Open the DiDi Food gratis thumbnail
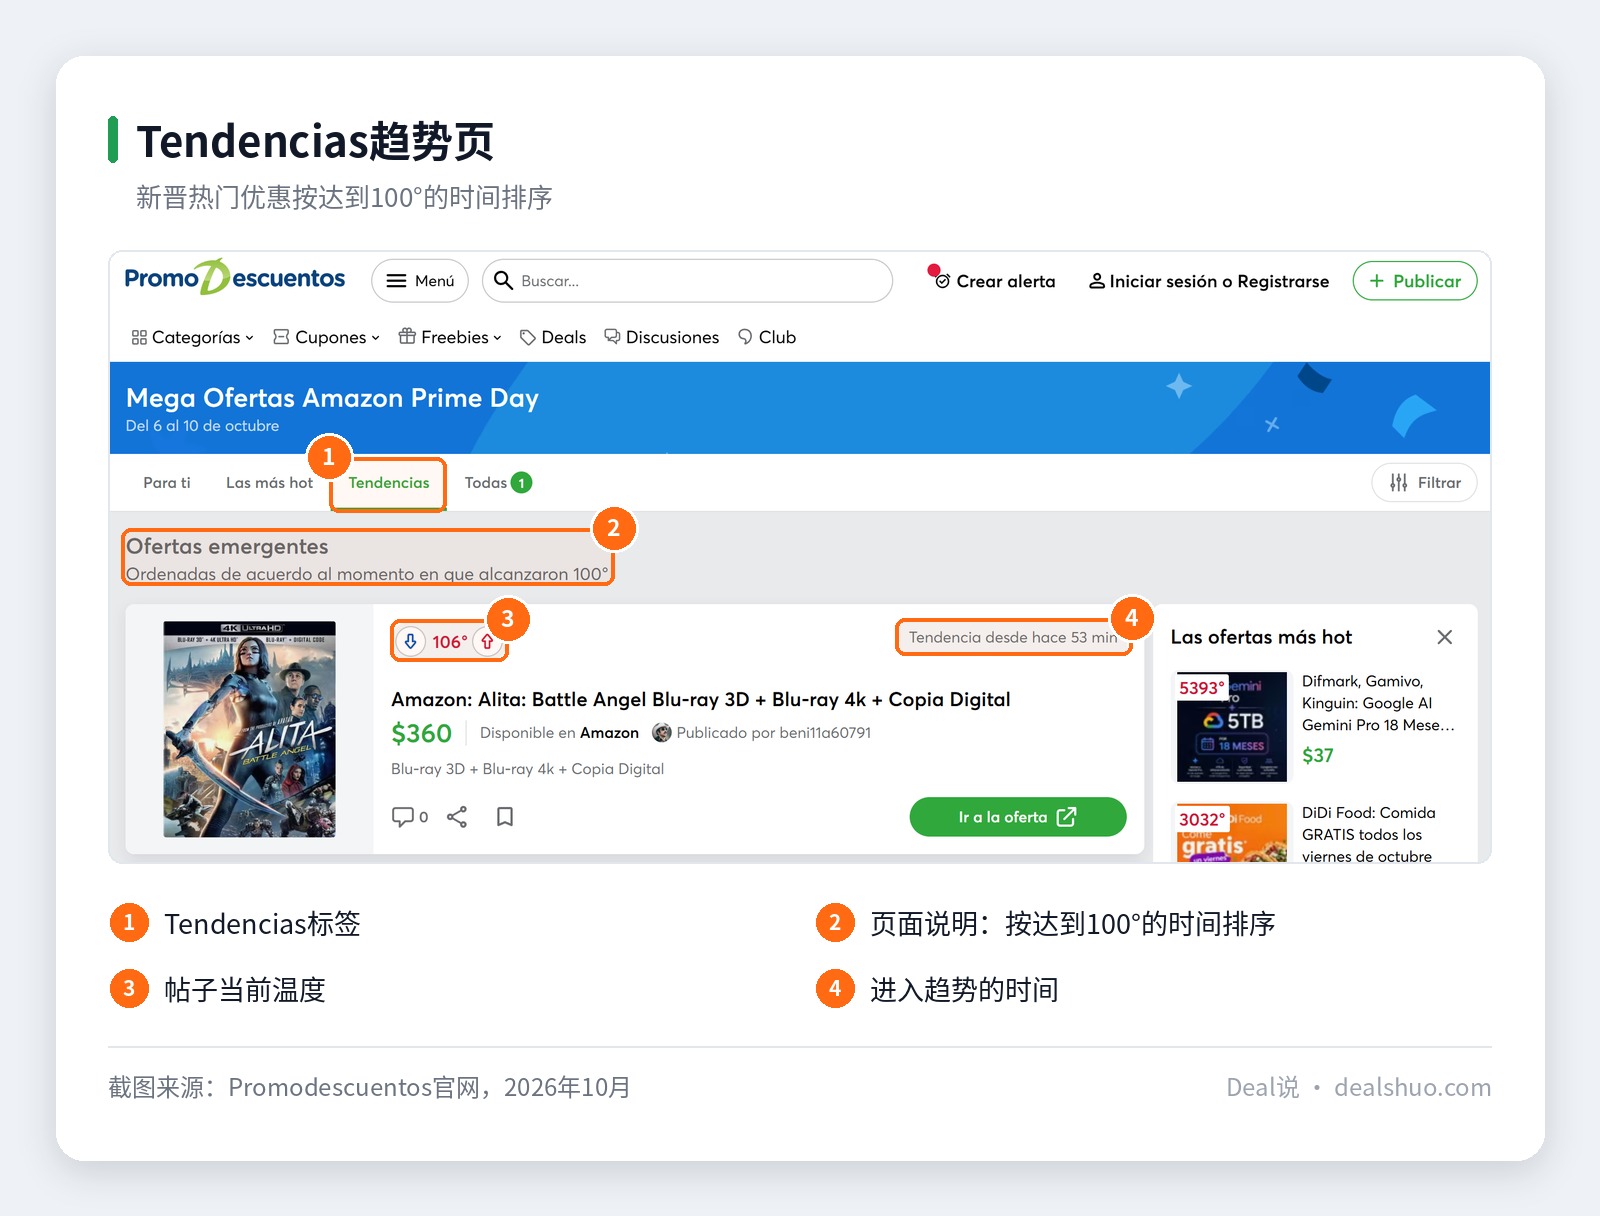Screen dimensions: 1600x1216 pos(1232,832)
